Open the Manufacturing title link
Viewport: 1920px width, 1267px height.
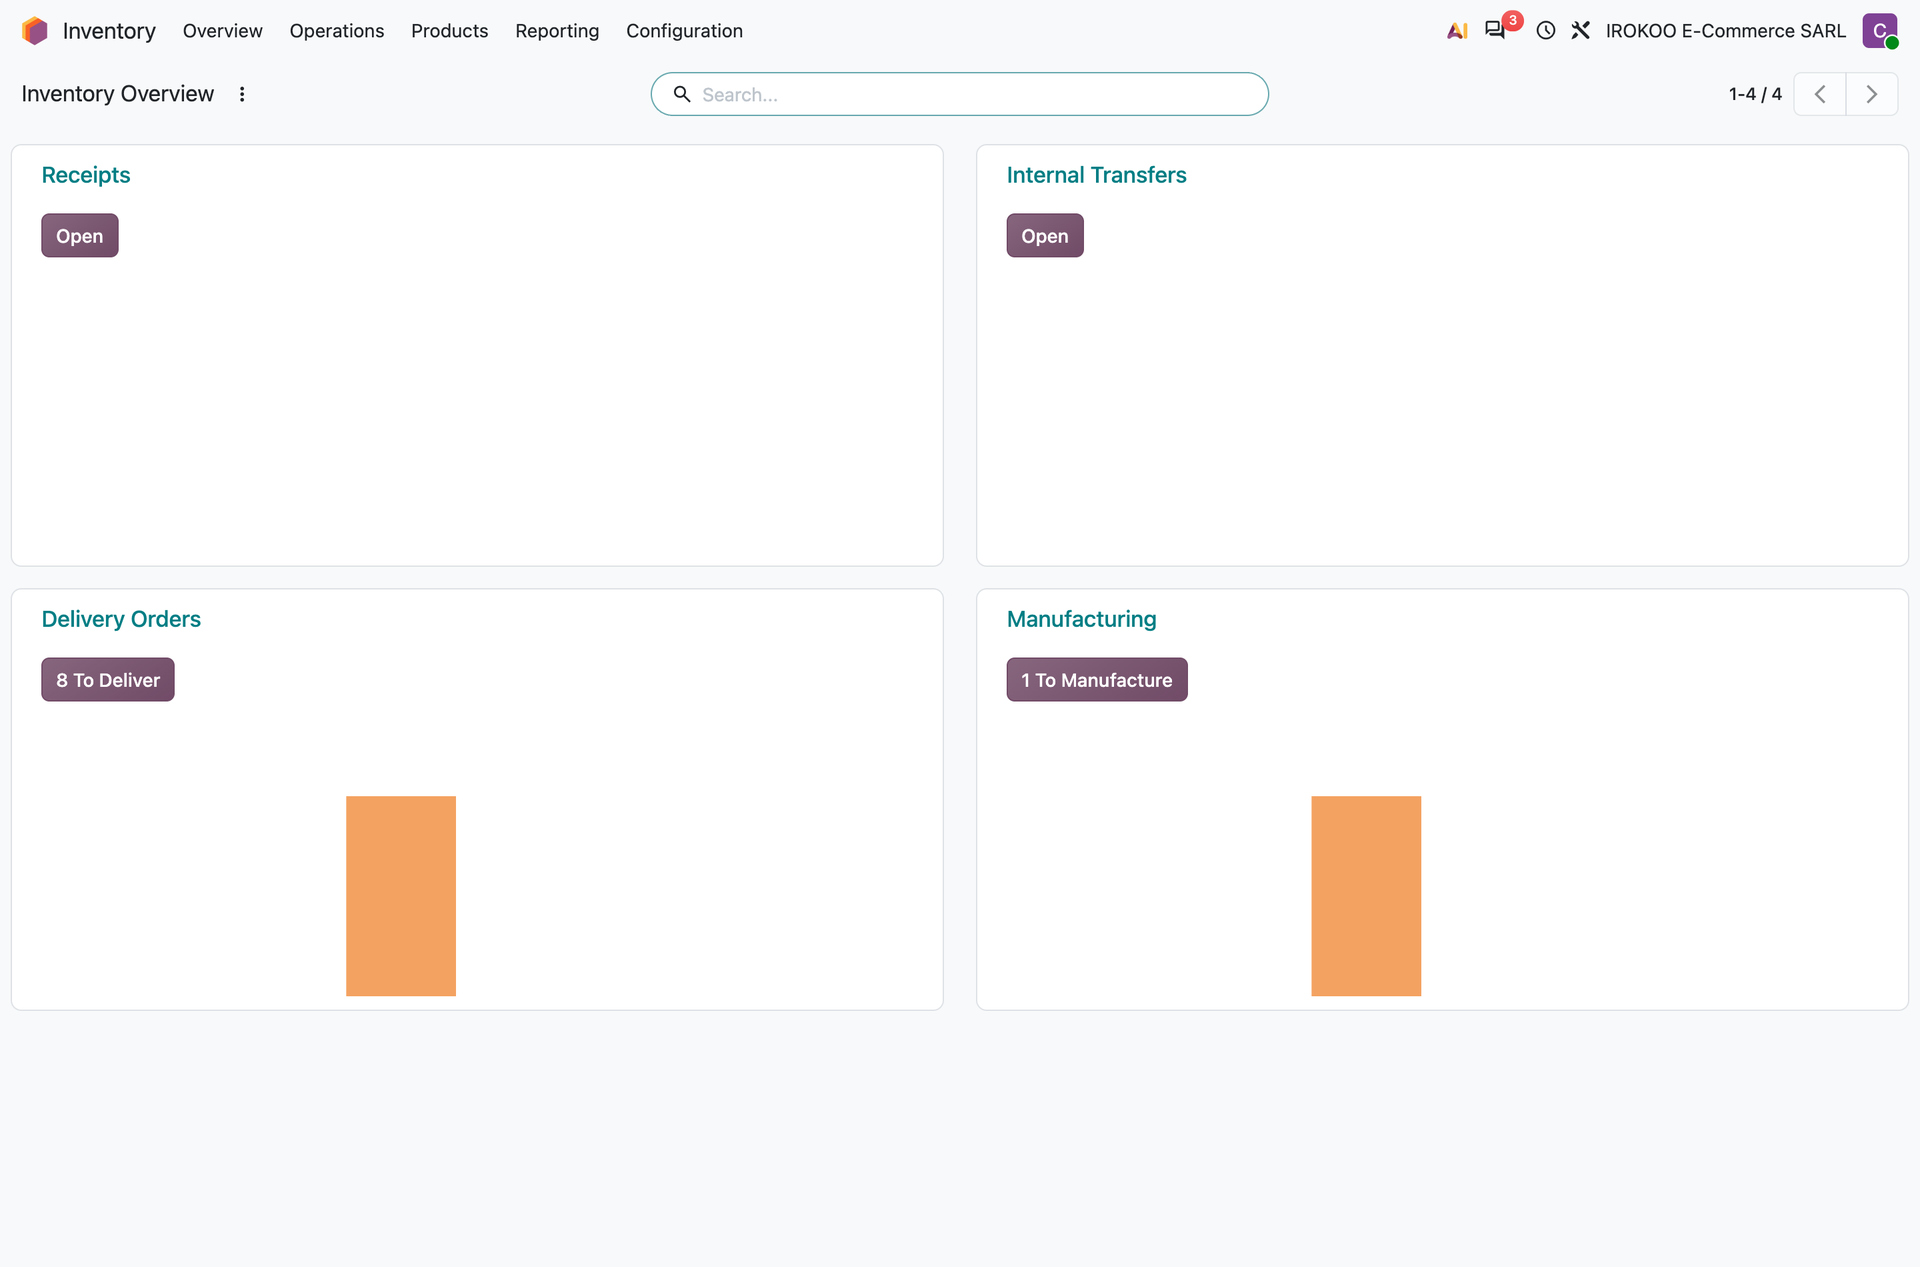pyautogui.click(x=1082, y=619)
